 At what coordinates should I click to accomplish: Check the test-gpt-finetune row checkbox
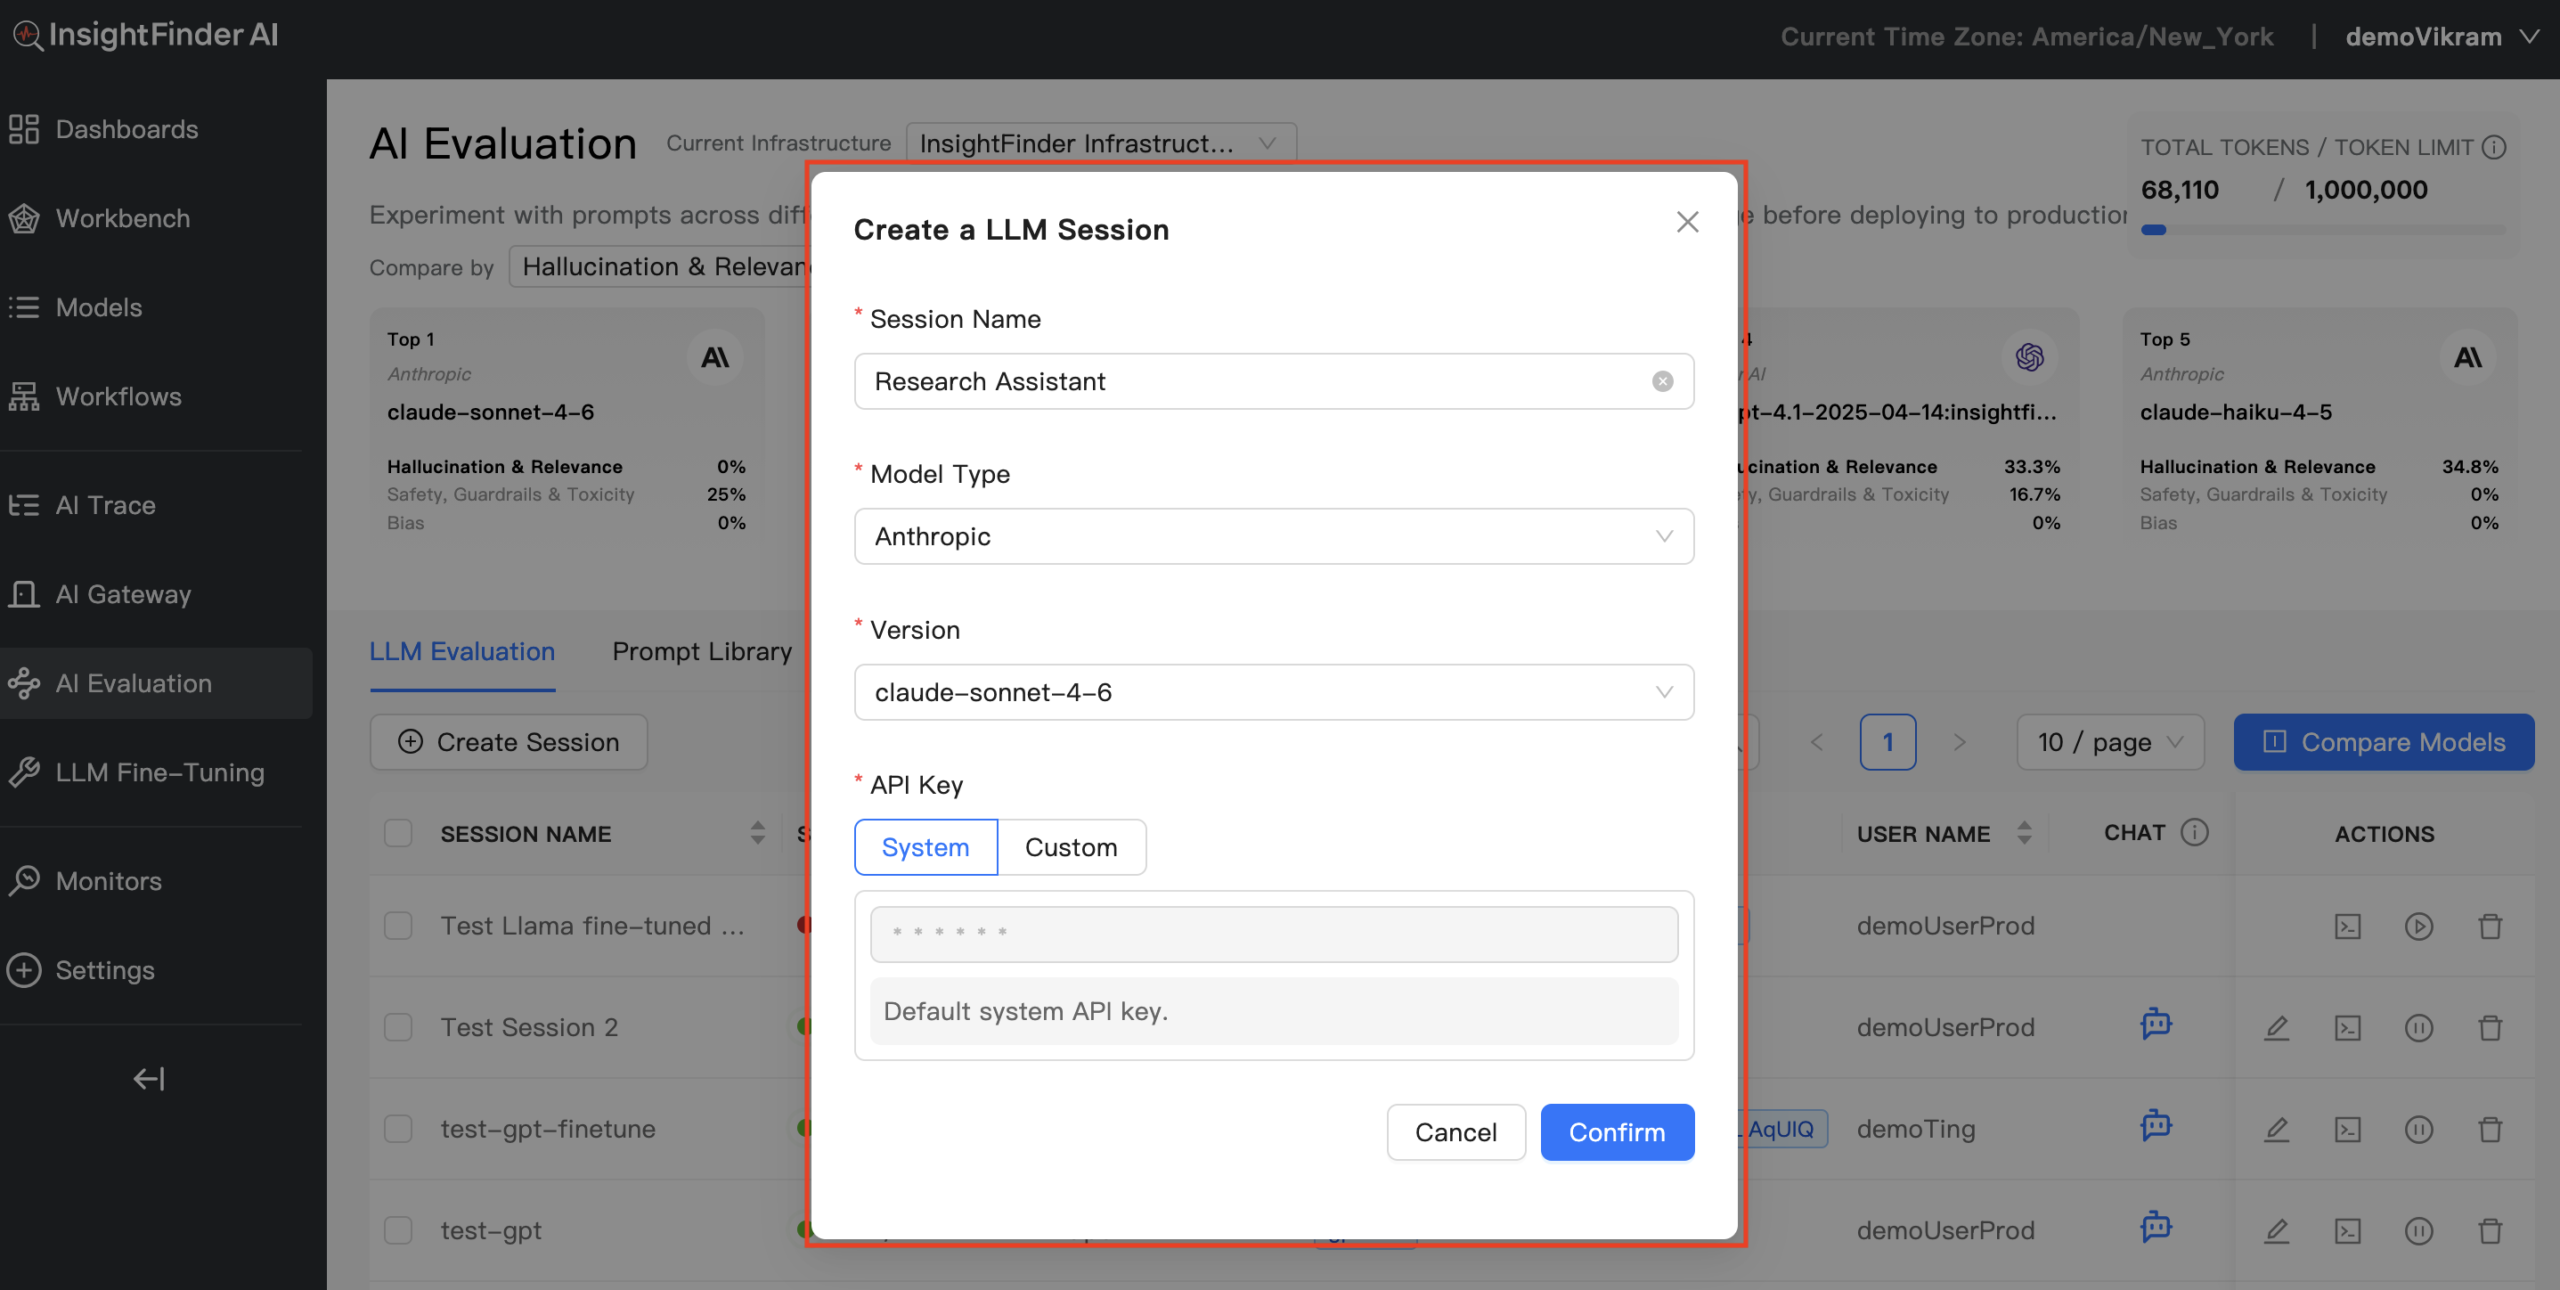click(398, 1129)
